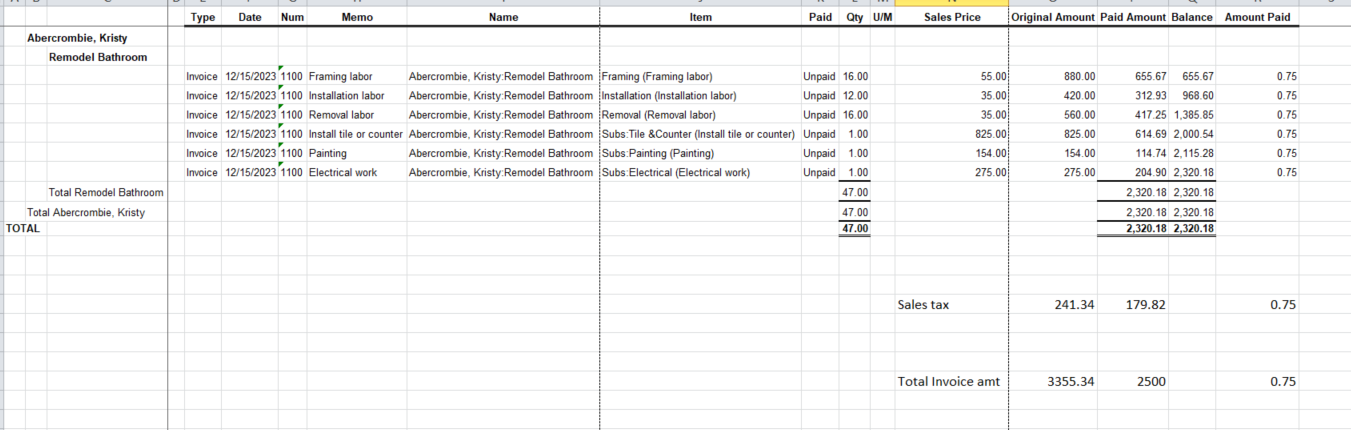Click the Amount Paid column header
Image resolution: width=1351 pixels, height=430 pixels.
[1257, 17]
